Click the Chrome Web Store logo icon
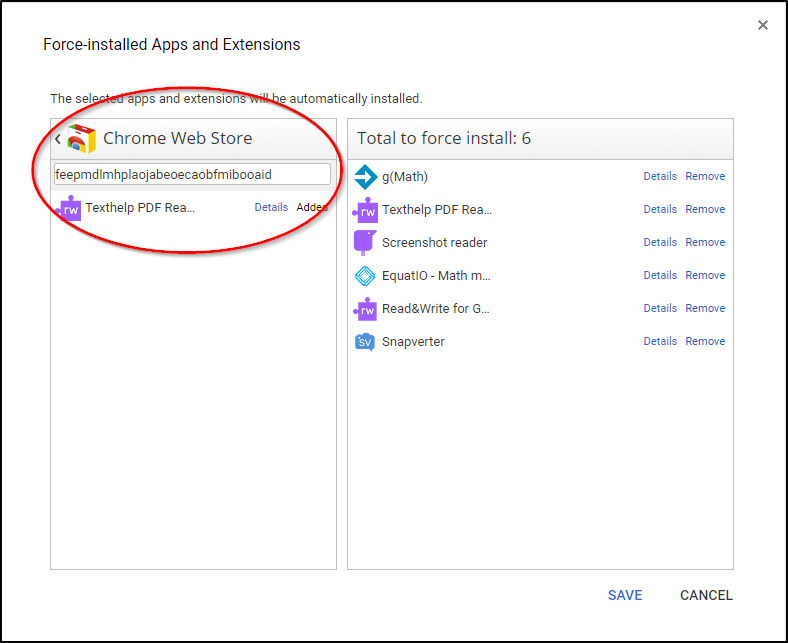This screenshot has height=643, width=788. [x=81, y=139]
